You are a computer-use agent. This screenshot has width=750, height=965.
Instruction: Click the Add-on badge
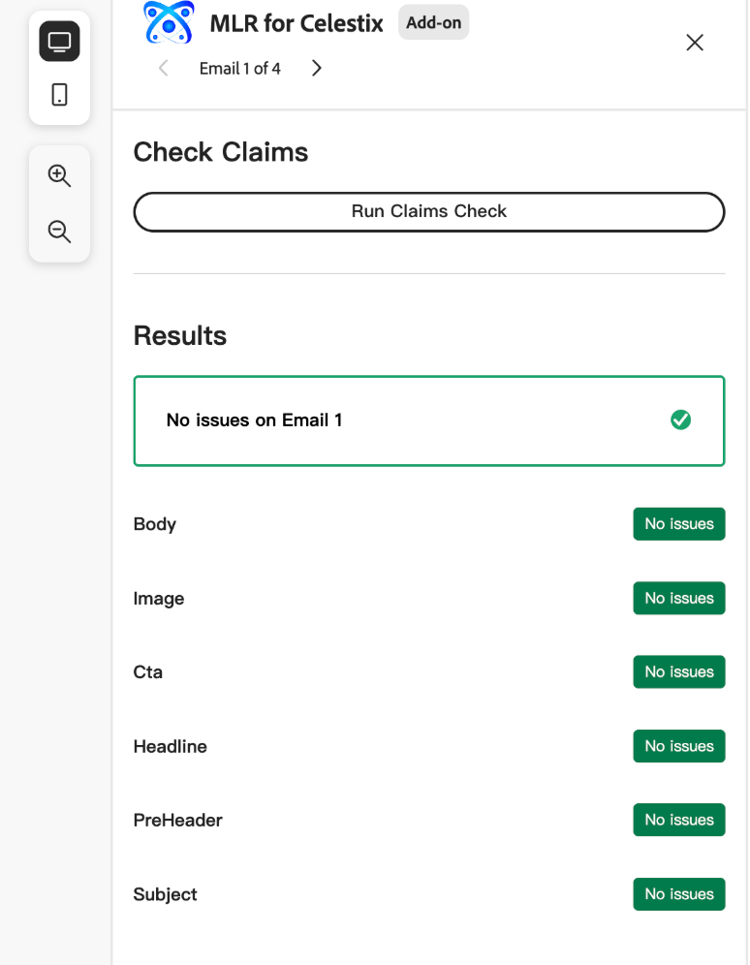tap(433, 22)
